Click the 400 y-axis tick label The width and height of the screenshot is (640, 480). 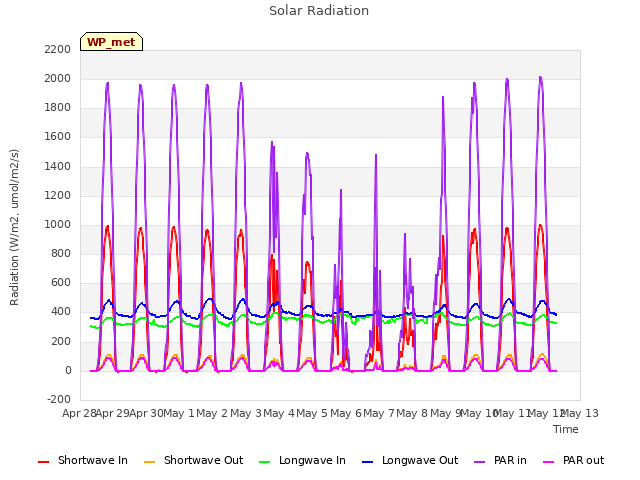61,312
